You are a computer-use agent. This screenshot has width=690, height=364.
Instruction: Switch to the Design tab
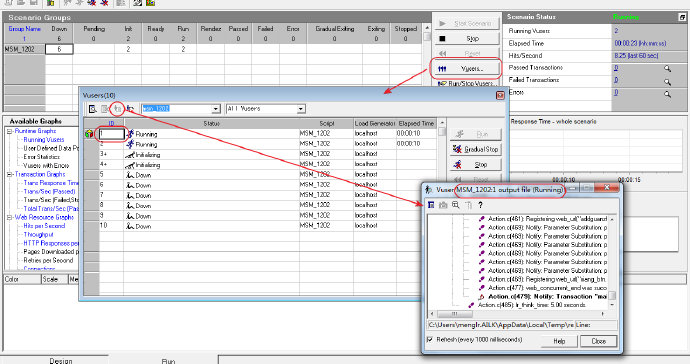click(60, 361)
